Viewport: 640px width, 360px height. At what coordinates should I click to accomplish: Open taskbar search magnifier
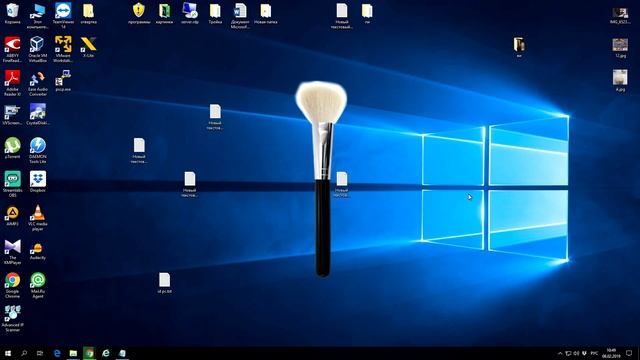pyautogui.click(x=24, y=353)
